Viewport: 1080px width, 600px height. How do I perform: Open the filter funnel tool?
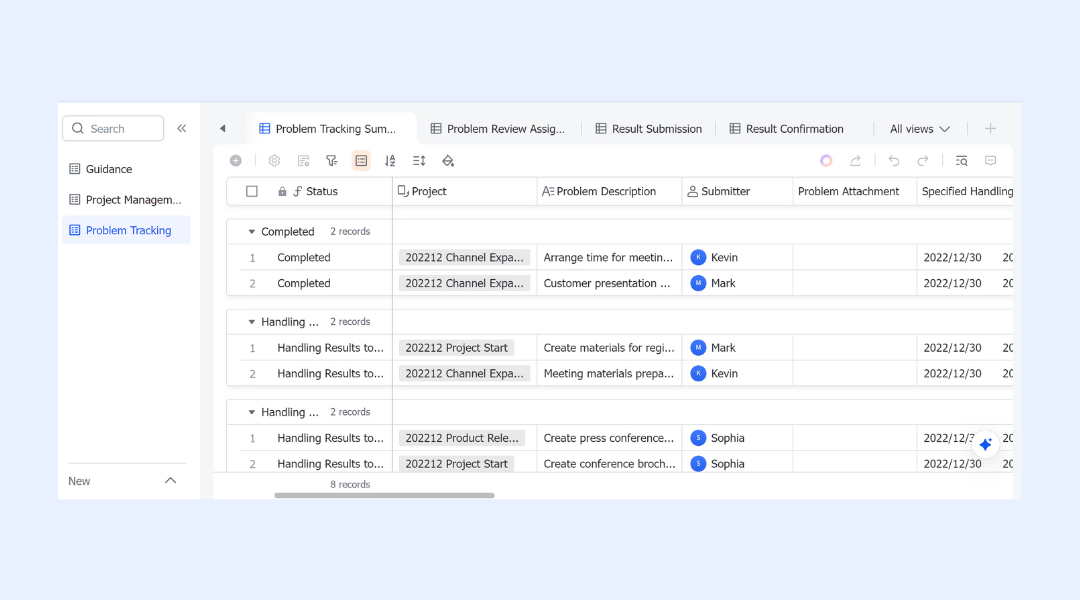(332, 161)
